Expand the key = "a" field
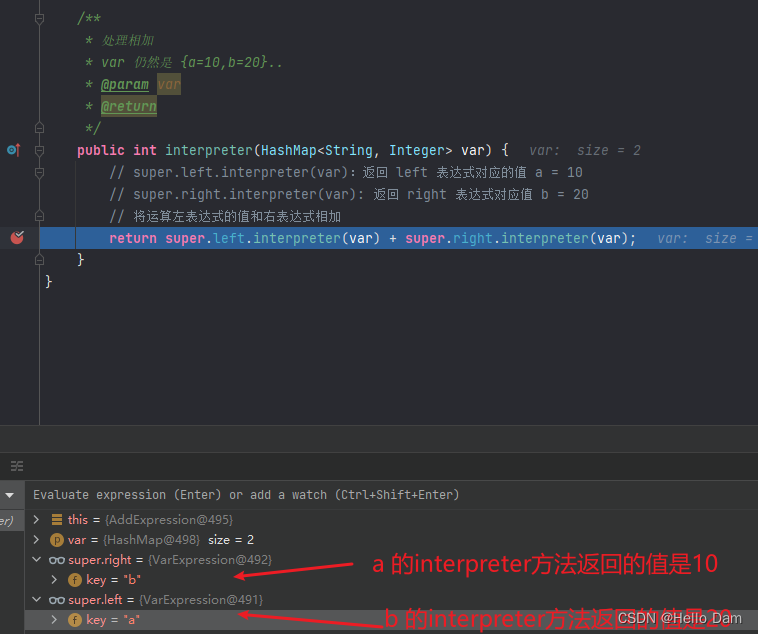 pos(54,619)
